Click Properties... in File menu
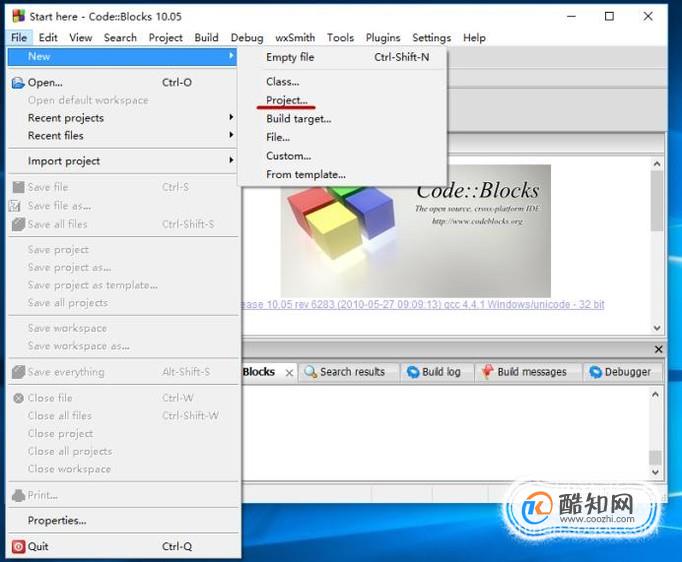The width and height of the screenshot is (682, 562). (x=123, y=520)
